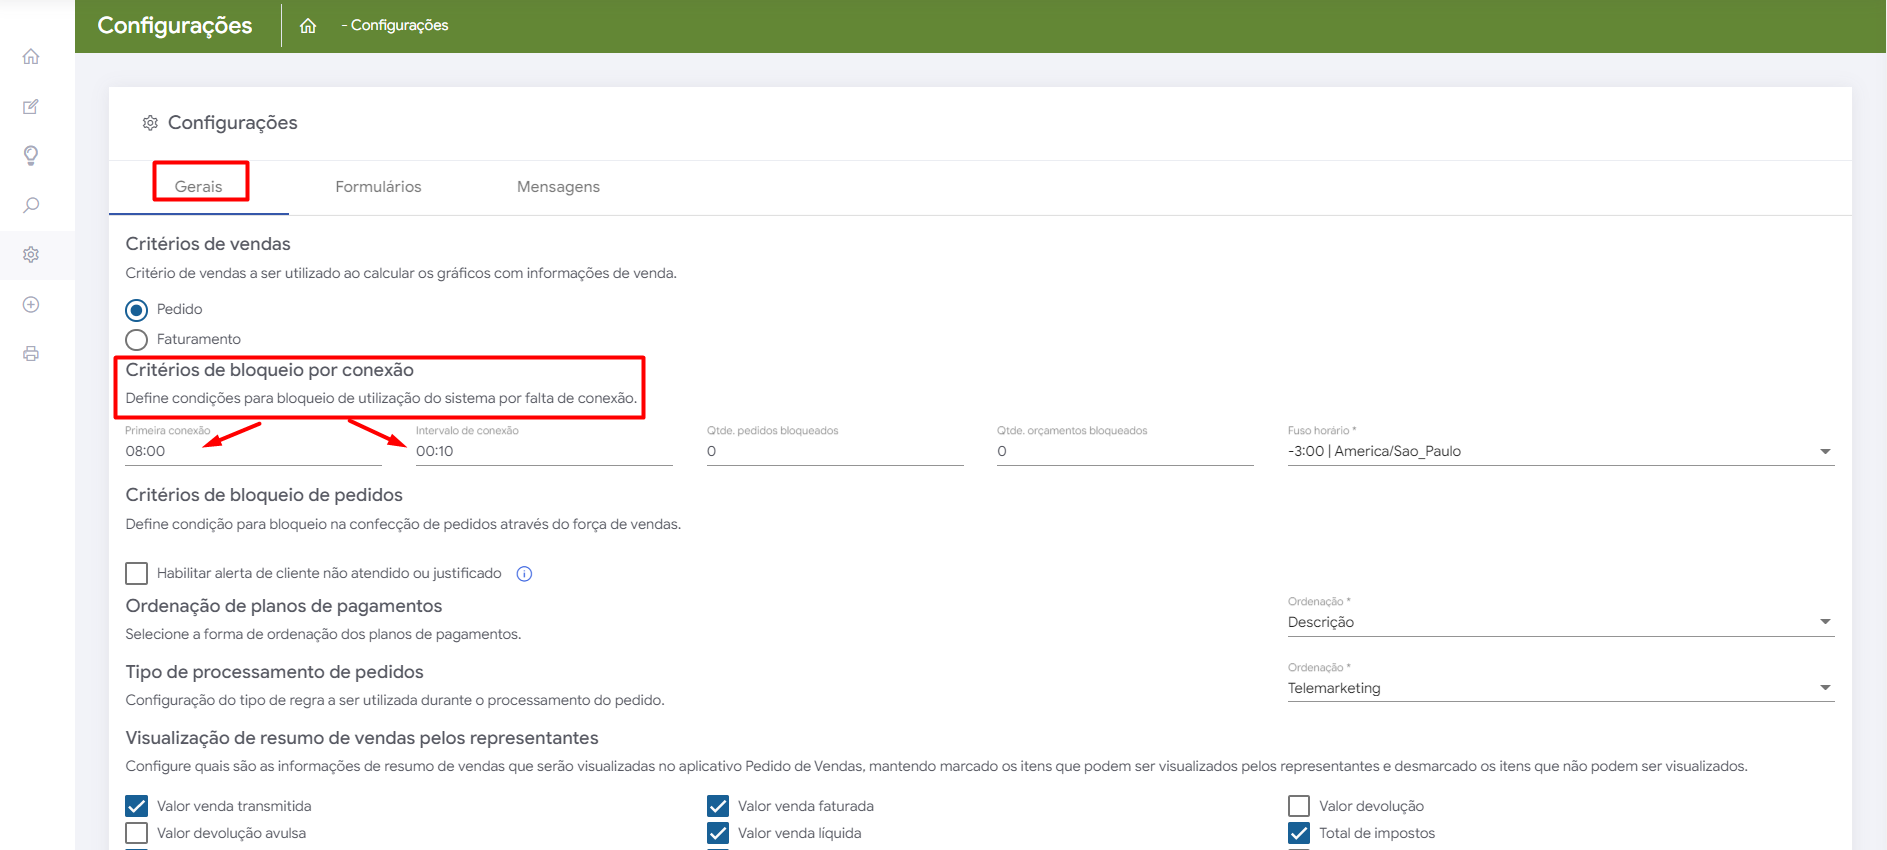
Task: Open the edit note sidebar icon
Action: point(31,107)
